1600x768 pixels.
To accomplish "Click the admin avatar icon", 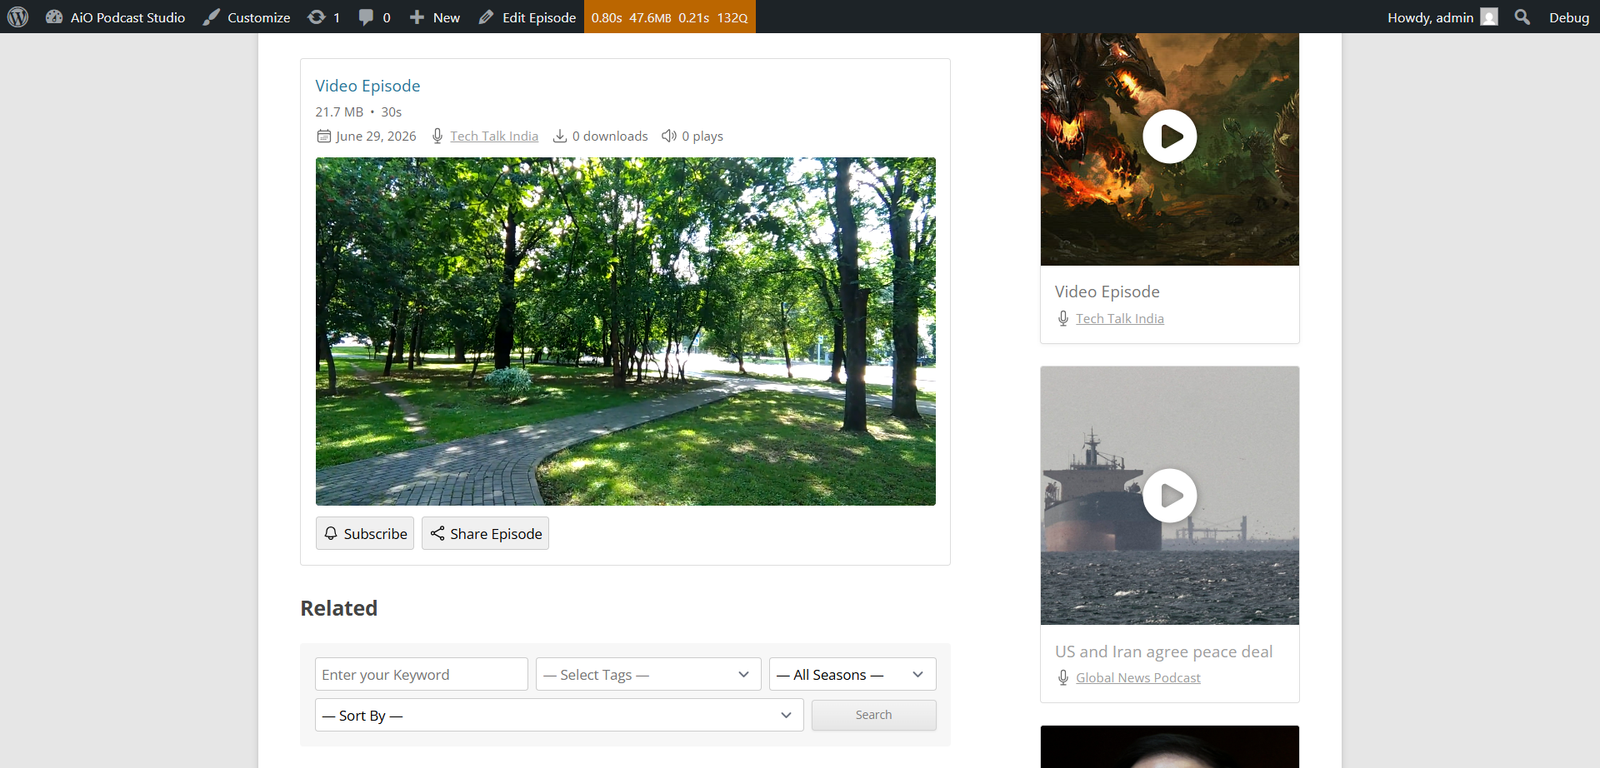I will tap(1489, 17).
